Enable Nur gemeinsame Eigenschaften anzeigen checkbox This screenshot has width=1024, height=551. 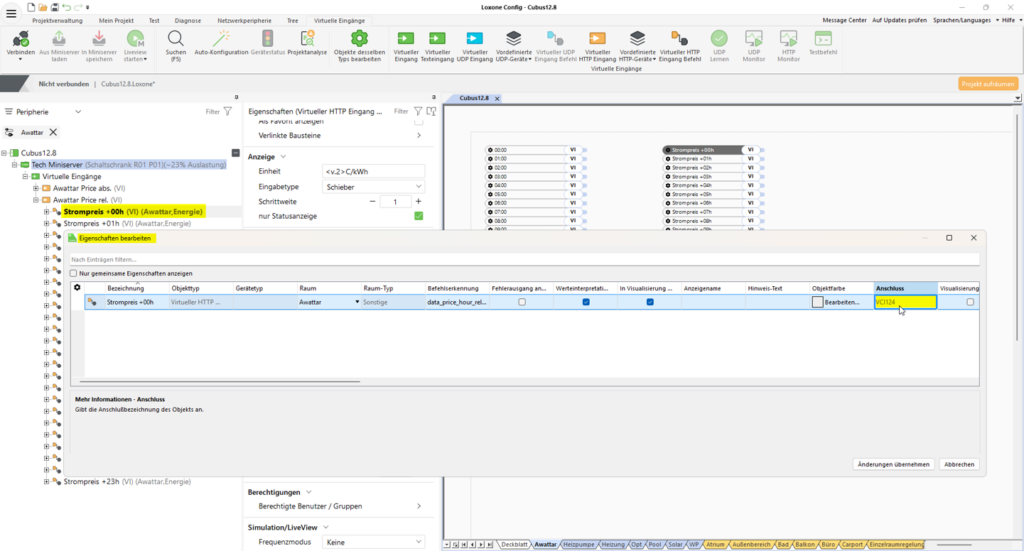click(73, 273)
